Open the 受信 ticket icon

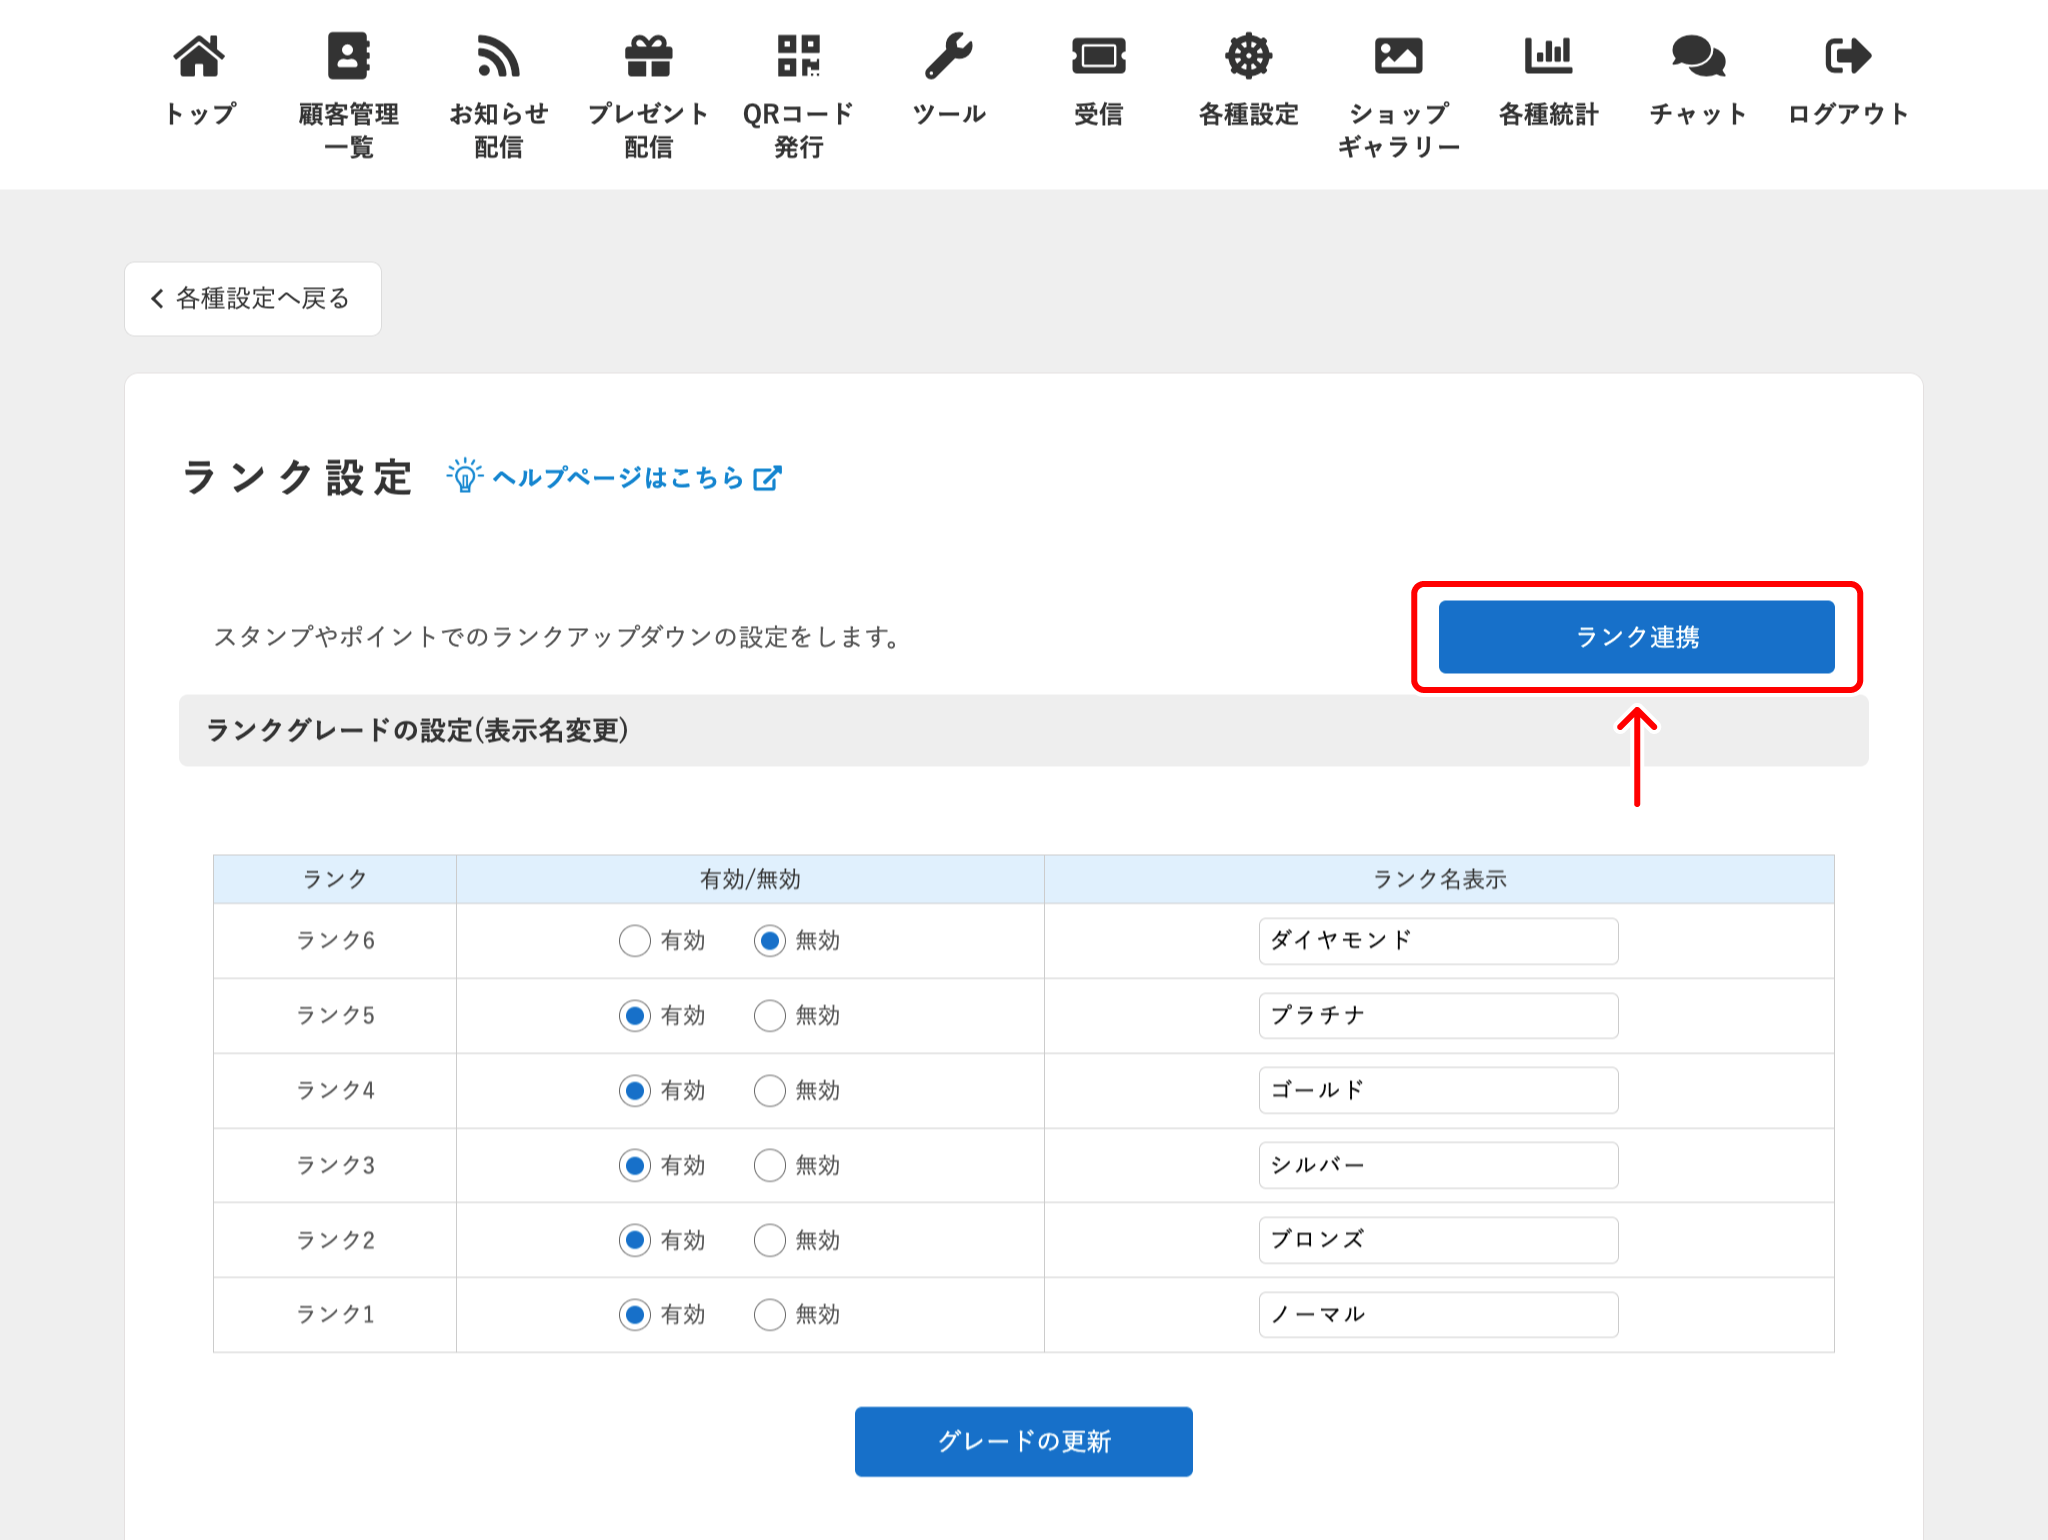pos(1099,56)
